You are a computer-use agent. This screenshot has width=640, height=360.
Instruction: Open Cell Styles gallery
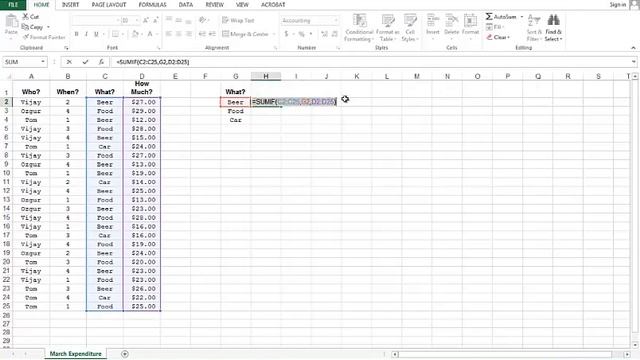pyautogui.click(x=410, y=27)
